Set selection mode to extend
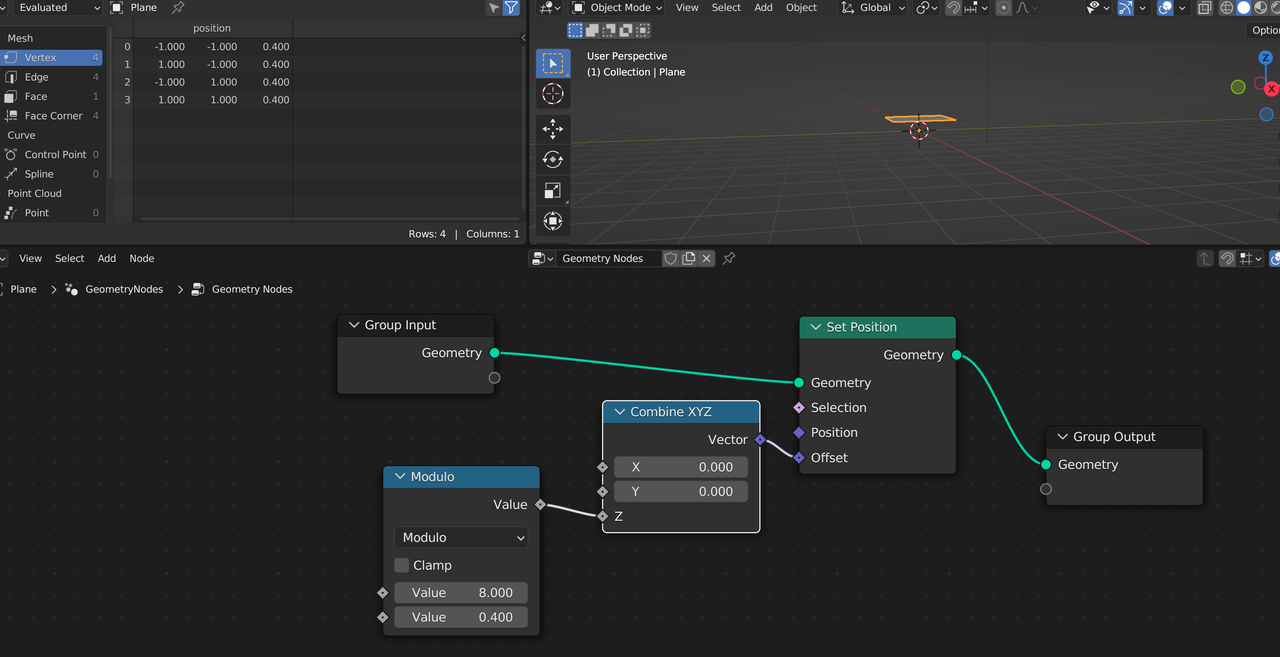The height and width of the screenshot is (657, 1280). pyautogui.click(x=593, y=31)
